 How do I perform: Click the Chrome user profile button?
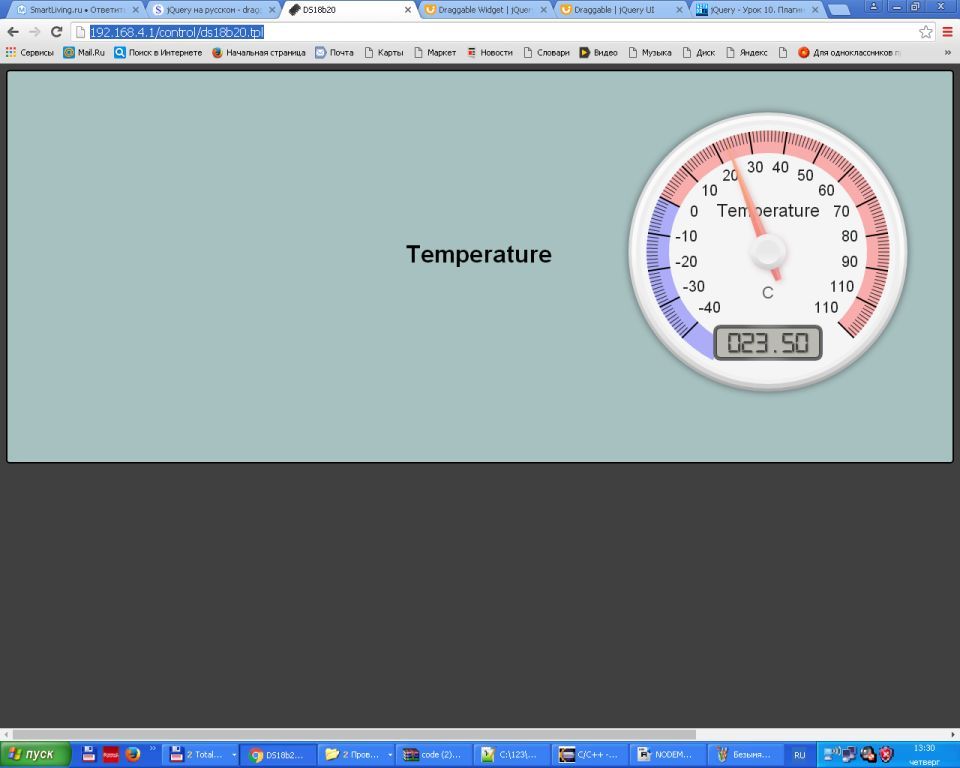point(874,6)
